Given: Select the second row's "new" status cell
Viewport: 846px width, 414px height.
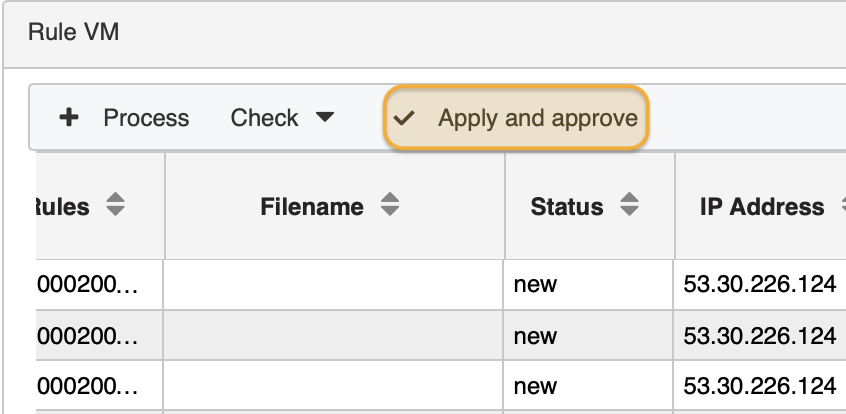Looking at the screenshot, I should click(535, 336).
